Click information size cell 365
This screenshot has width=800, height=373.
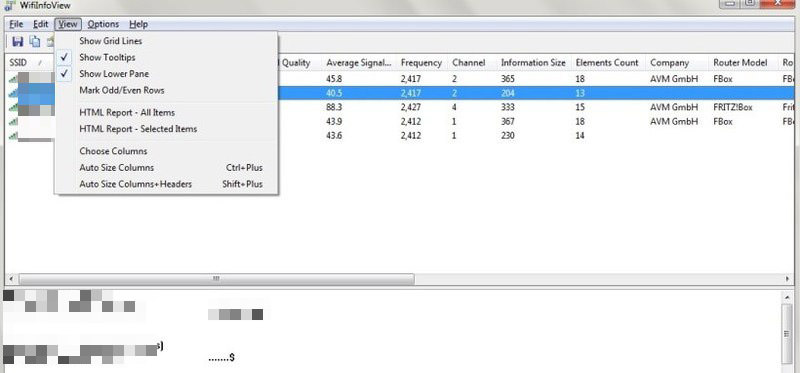[x=508, y=79]
